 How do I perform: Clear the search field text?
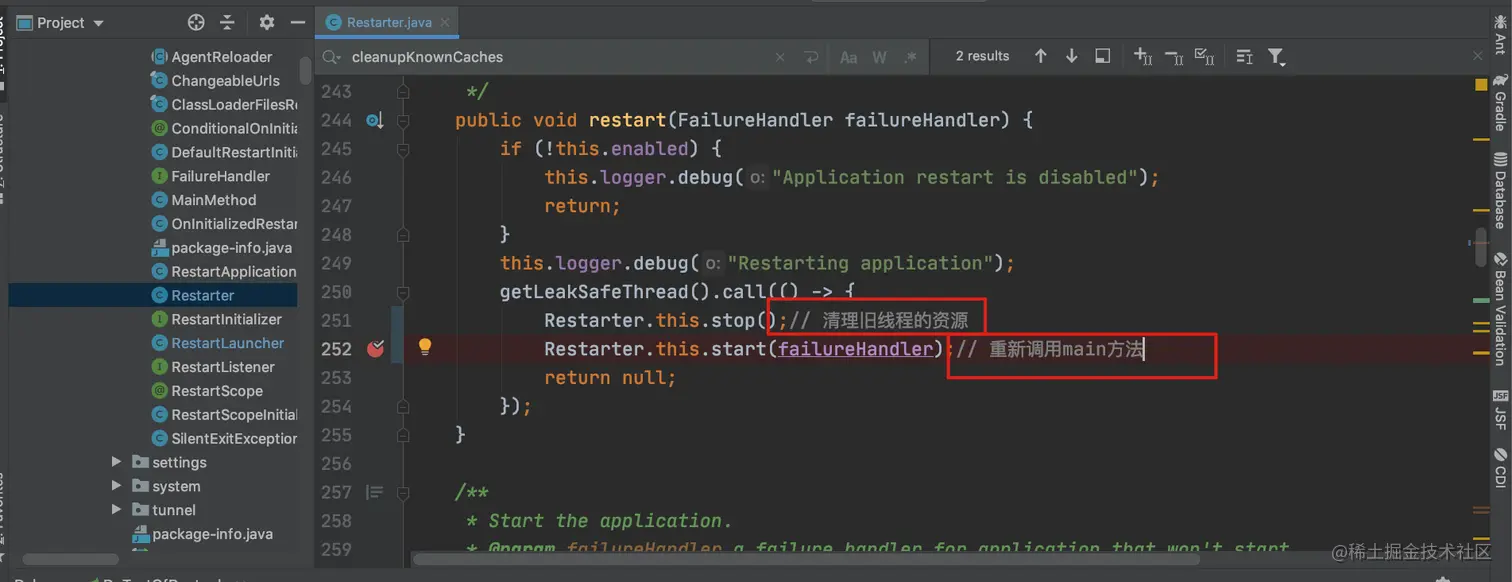click(781, 57)
